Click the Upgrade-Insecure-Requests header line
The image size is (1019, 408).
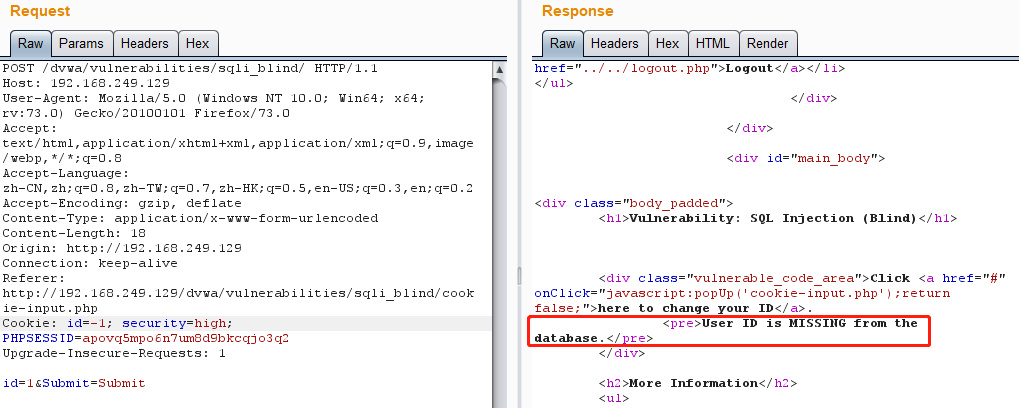[x=113, y=353]
